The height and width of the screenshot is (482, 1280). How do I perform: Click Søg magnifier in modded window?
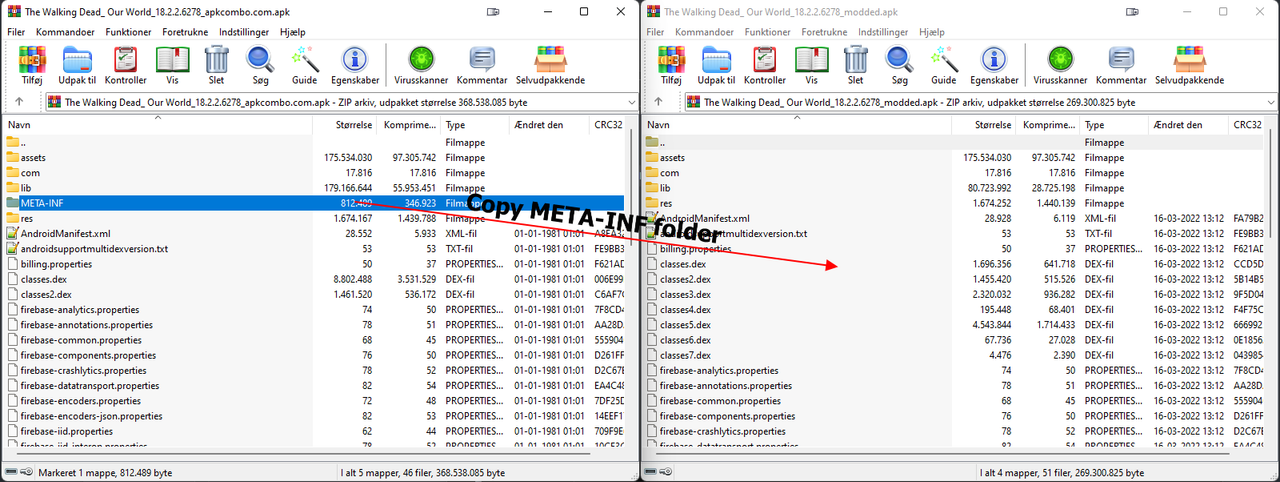pyautogui.click(x=899, y=65)
